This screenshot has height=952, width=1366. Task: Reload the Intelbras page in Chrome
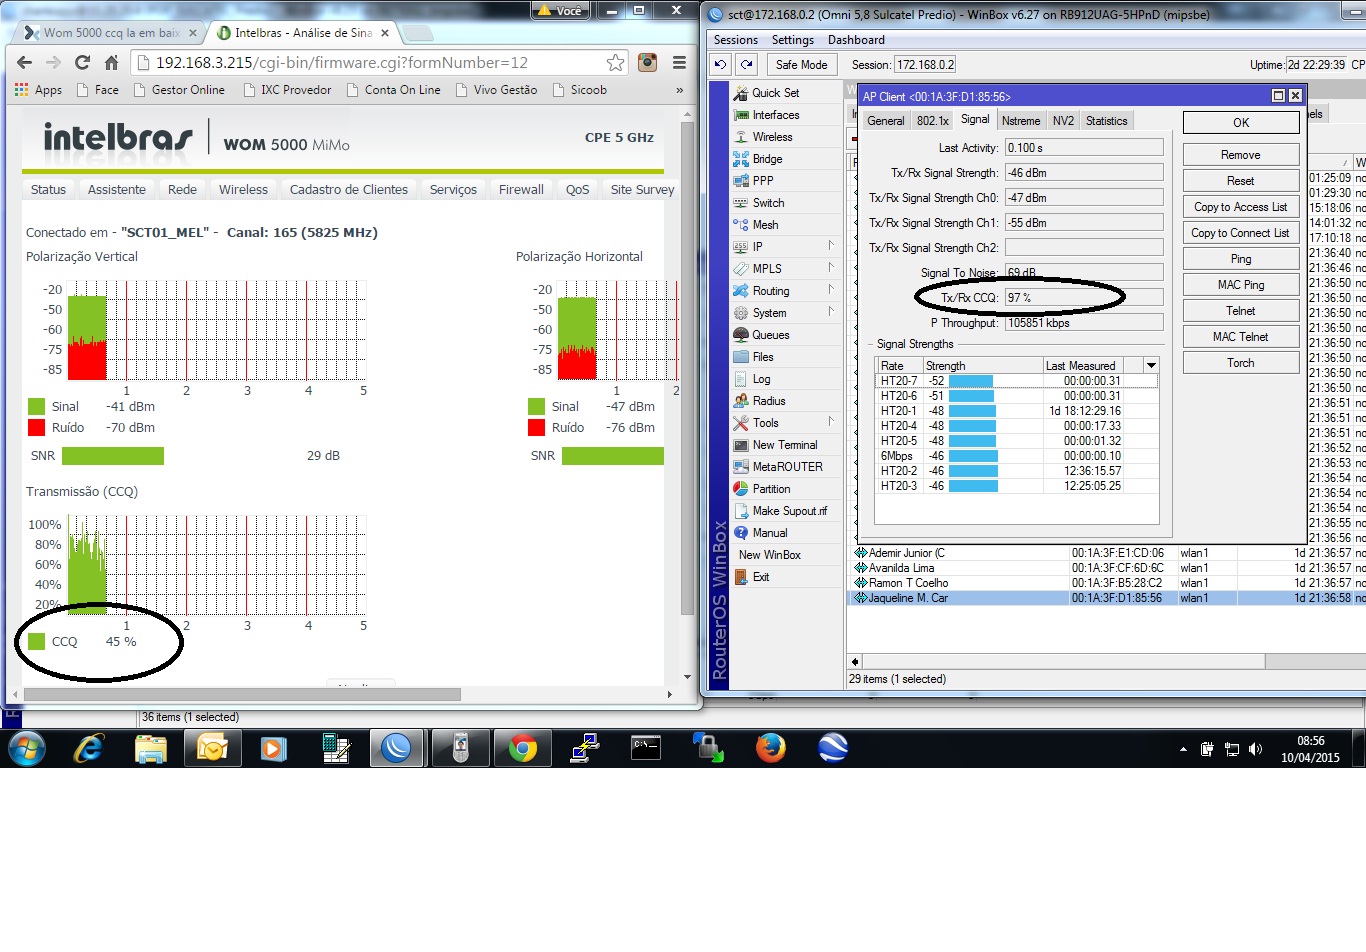click(82, 62)
